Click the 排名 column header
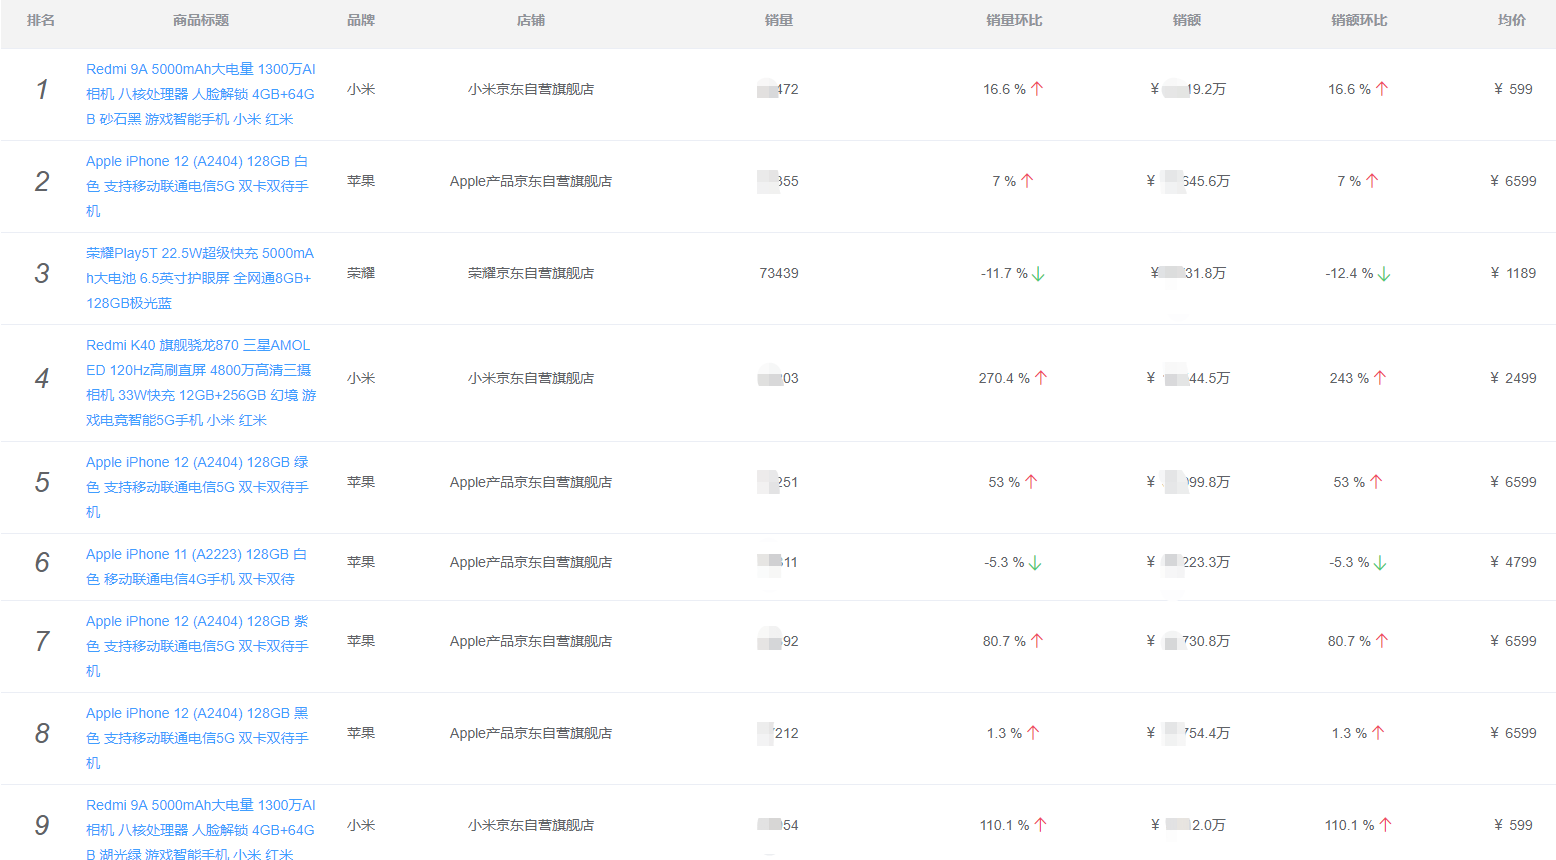The width and height of the screenshot is (1556, 860). click(x=41, y=20)
